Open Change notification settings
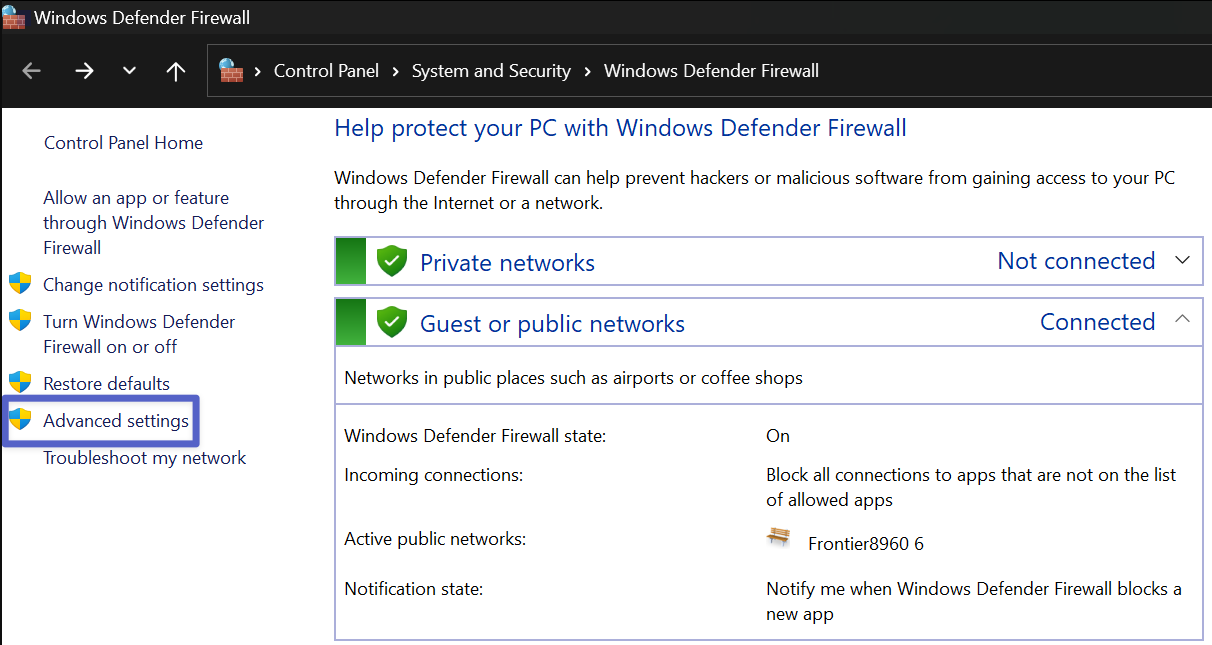Screen dimensions: 1212x645 153,285
